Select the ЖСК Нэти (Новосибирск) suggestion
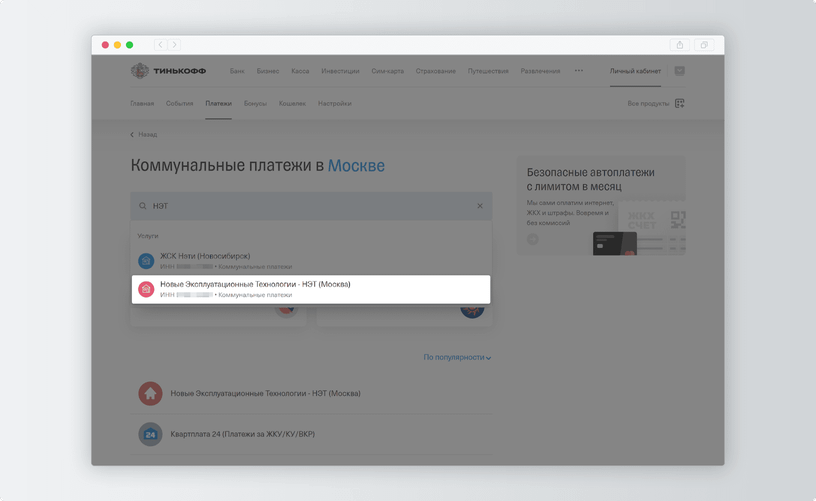This screenshot has height=501, width=816. [x=311, y=261]
